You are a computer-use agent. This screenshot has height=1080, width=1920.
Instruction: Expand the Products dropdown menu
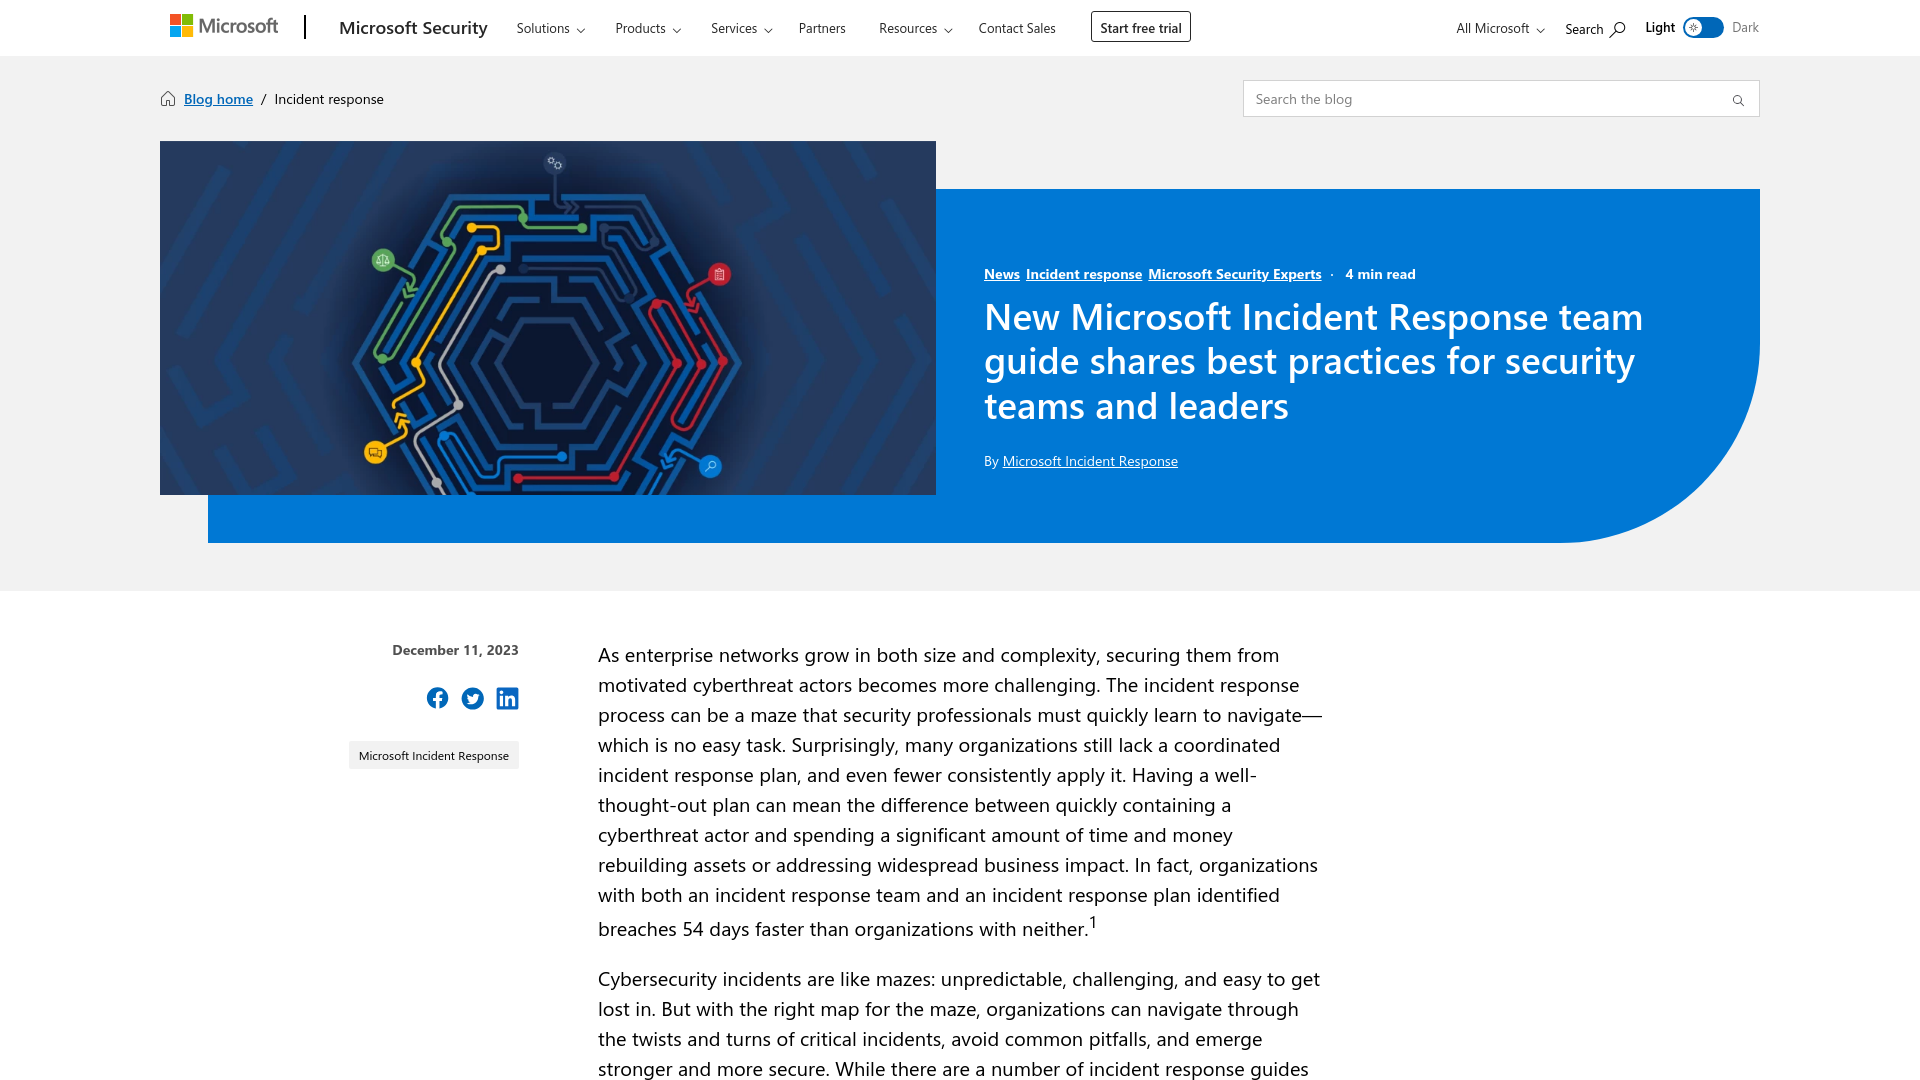tap(647, 28)
